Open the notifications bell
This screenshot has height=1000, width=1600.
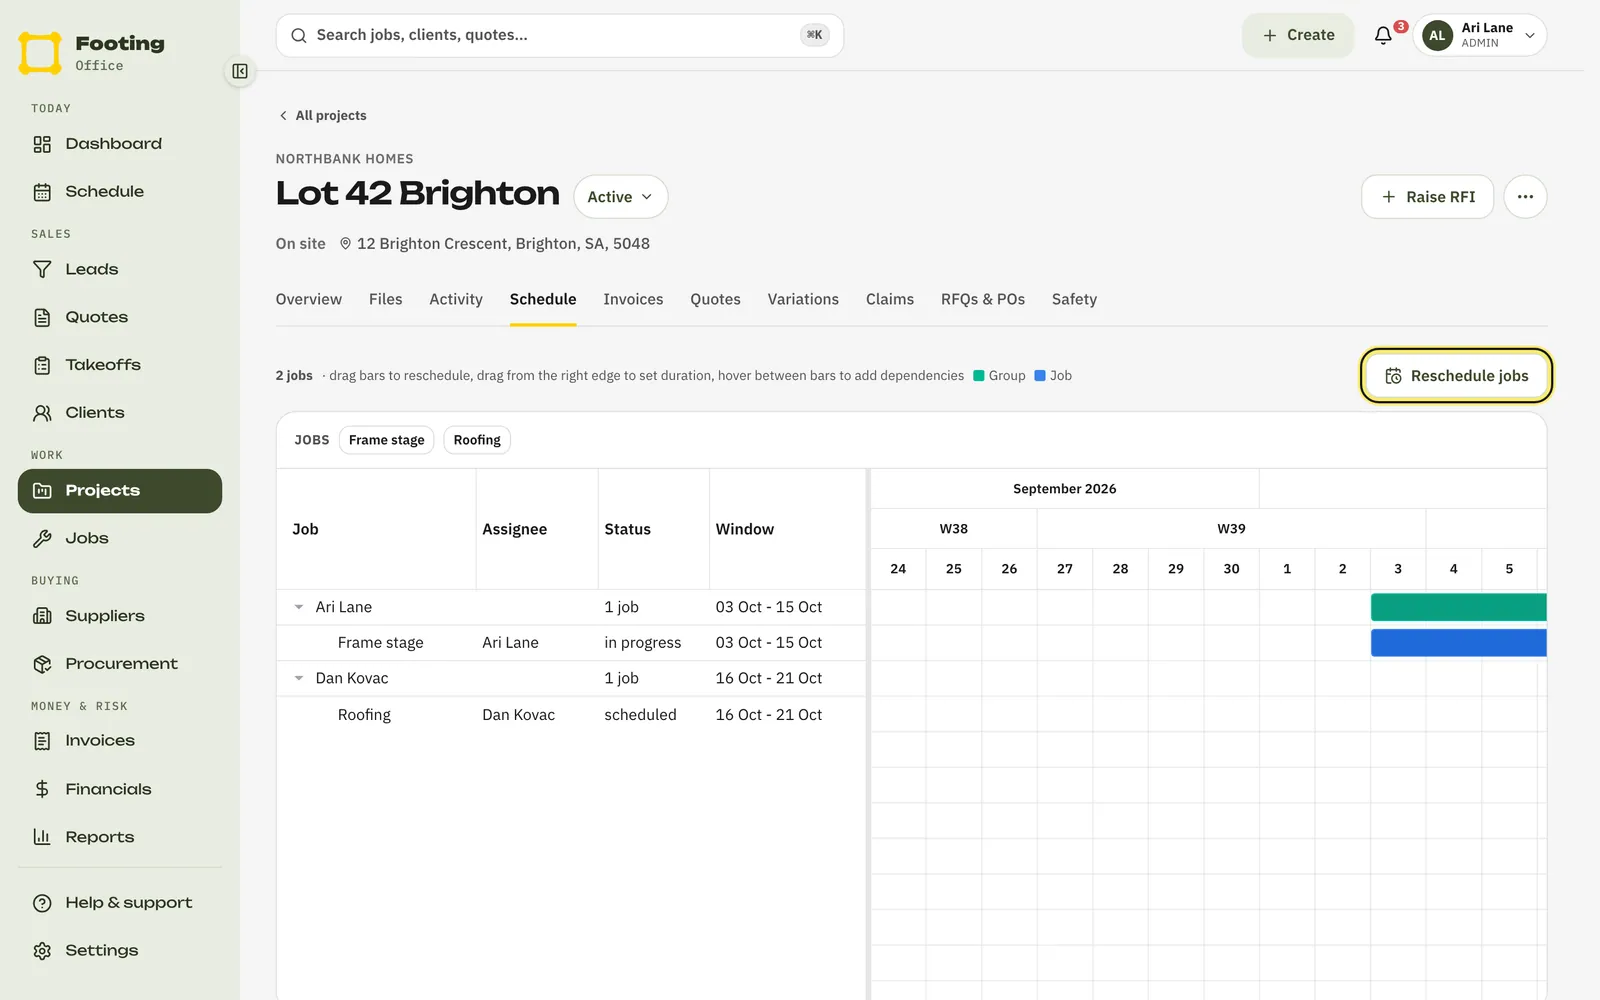click(x=1383, y=35)
